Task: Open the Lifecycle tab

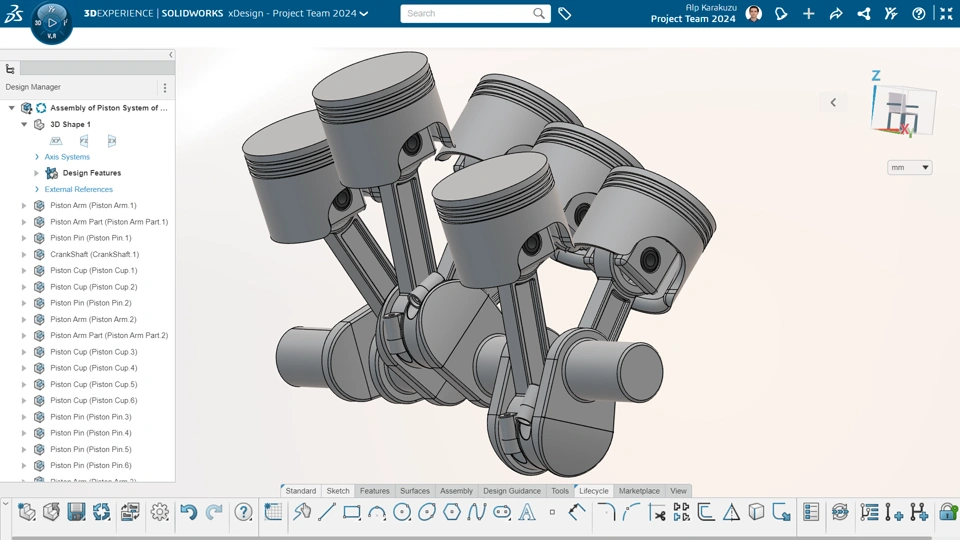Action: coord(594,490)
